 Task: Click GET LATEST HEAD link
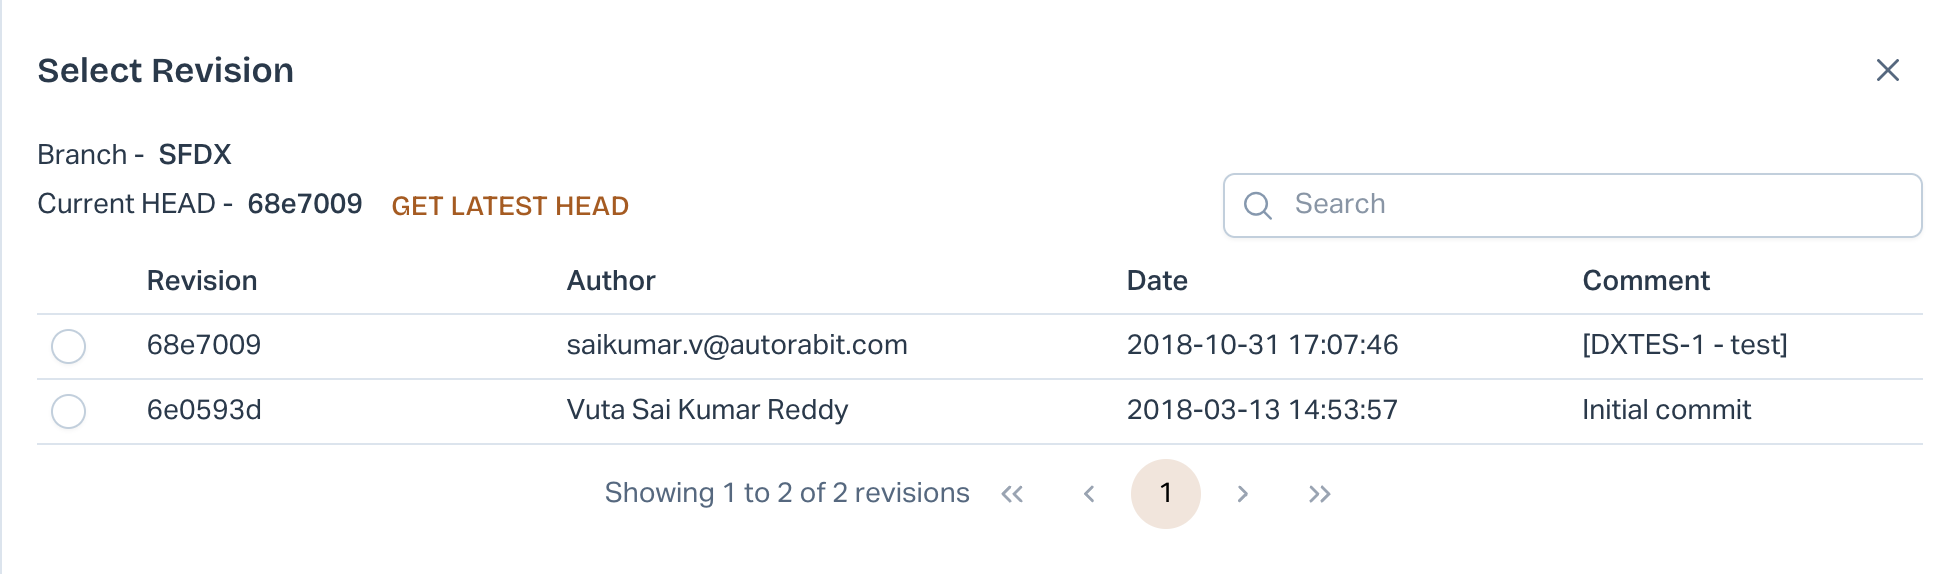[x=510, y=206]
